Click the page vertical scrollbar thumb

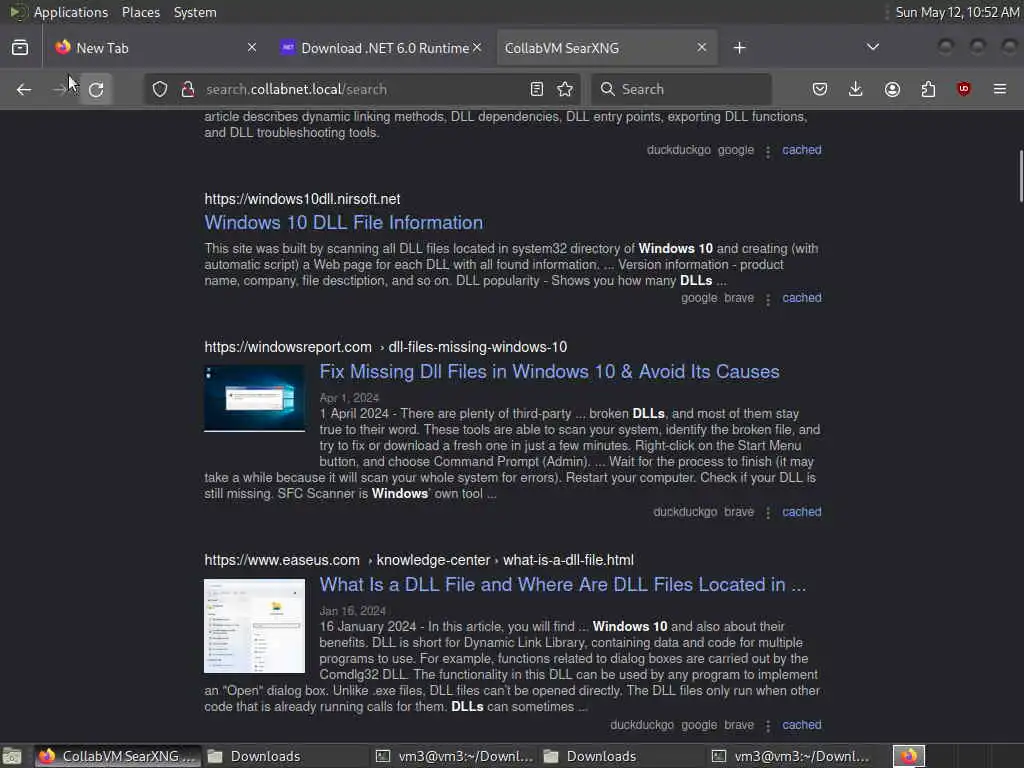(x=1020, y=176)
